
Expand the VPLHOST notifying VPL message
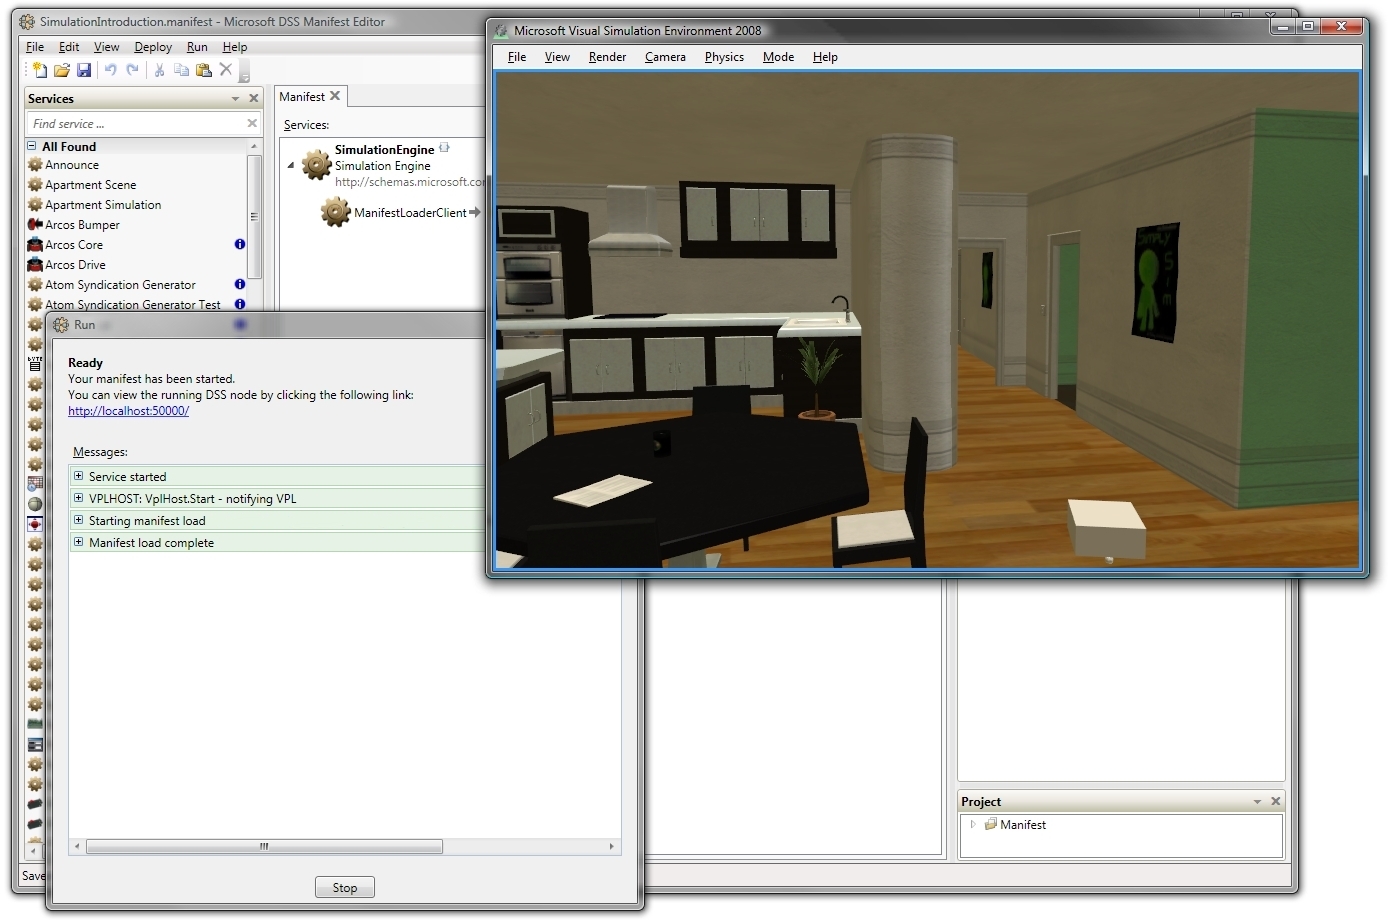[x=78, y=498]
